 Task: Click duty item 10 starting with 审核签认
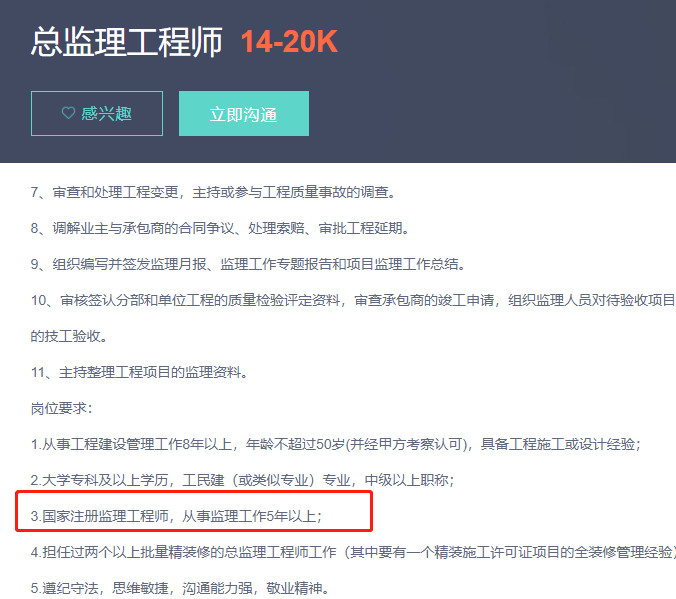click(x=350, y=300)
